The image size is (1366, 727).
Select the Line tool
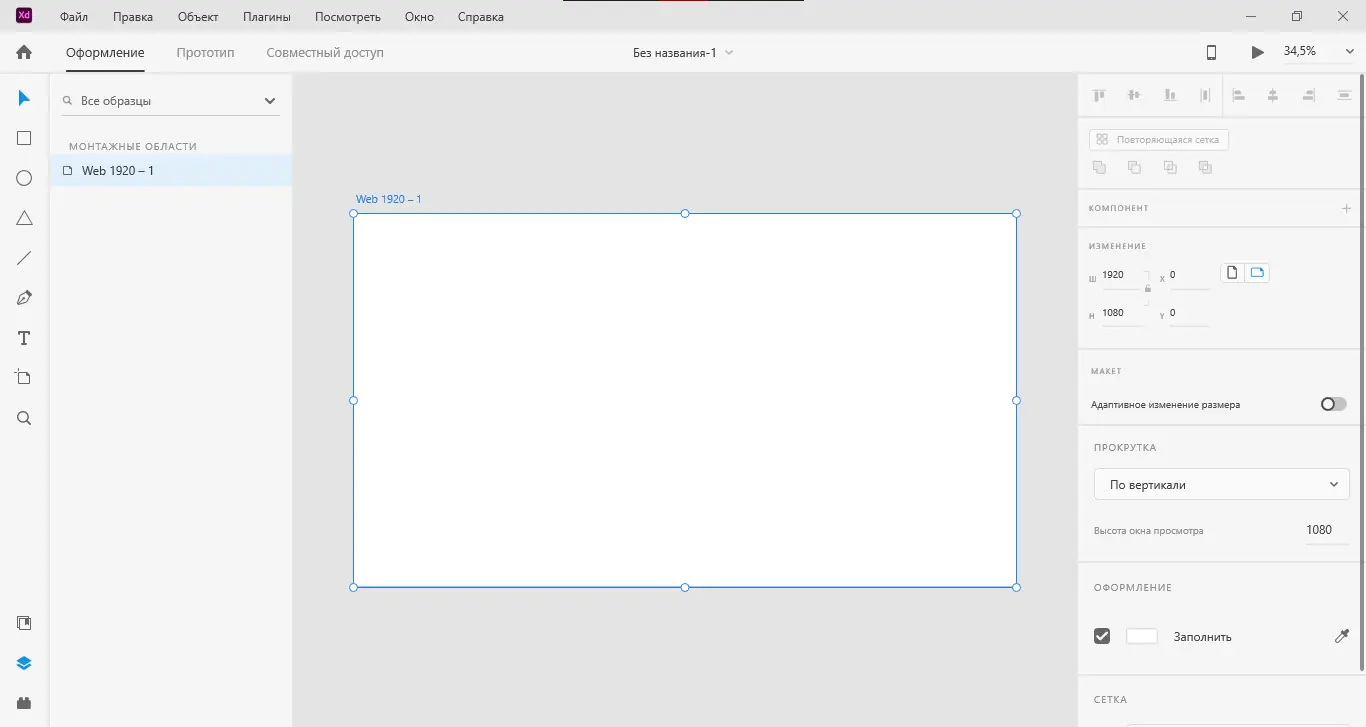[24, 258]
